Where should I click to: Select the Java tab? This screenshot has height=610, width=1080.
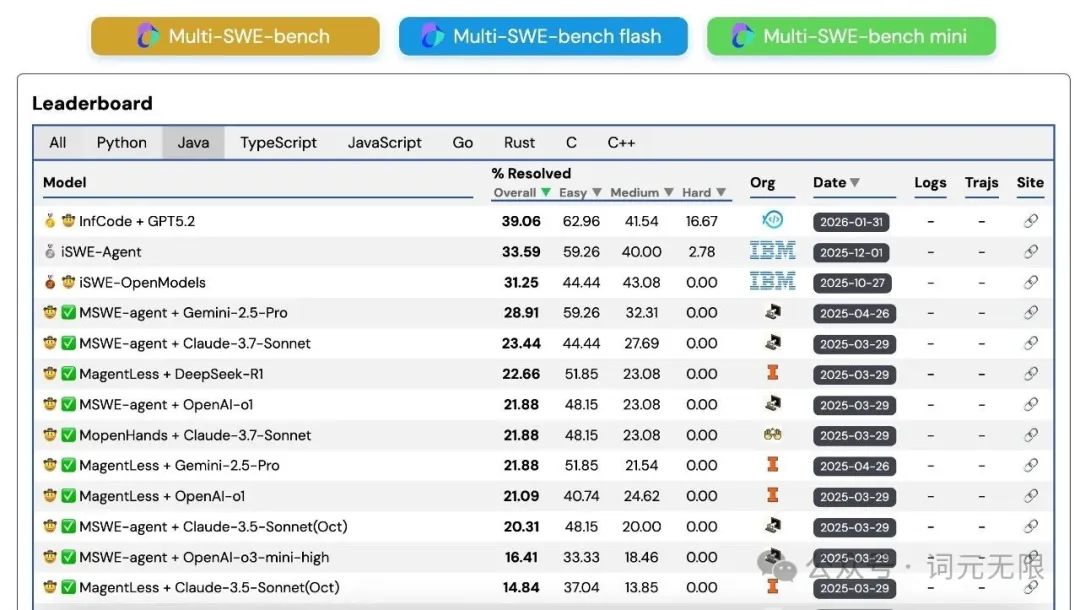(194, 143)
